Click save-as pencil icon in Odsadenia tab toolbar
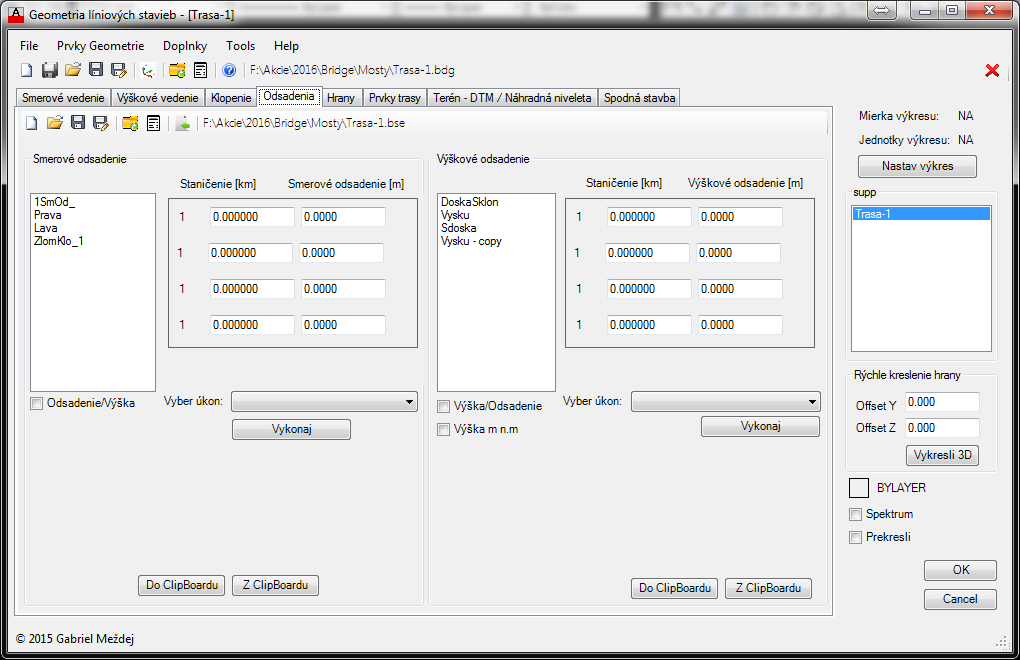This screenshot has height=660, width=1020. [x=100, y=123]
